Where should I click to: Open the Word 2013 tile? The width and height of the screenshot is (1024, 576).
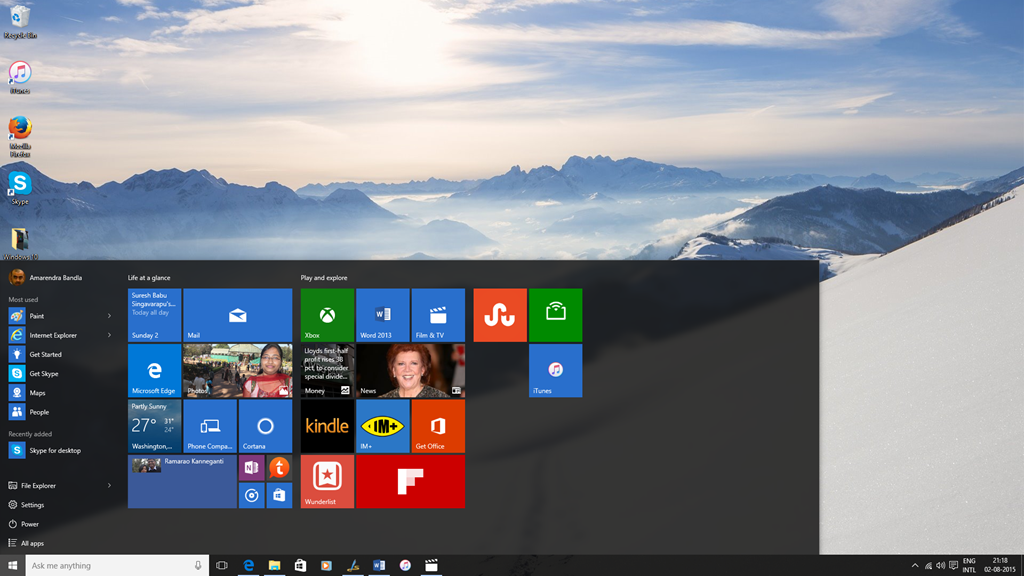[x=383, y=315]
